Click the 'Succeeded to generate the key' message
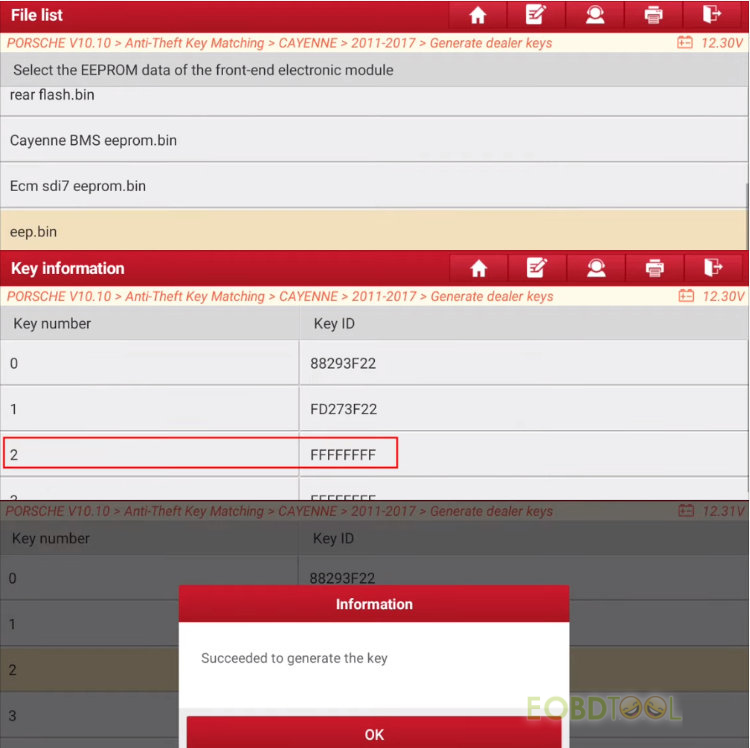 [x=294, y=658]
